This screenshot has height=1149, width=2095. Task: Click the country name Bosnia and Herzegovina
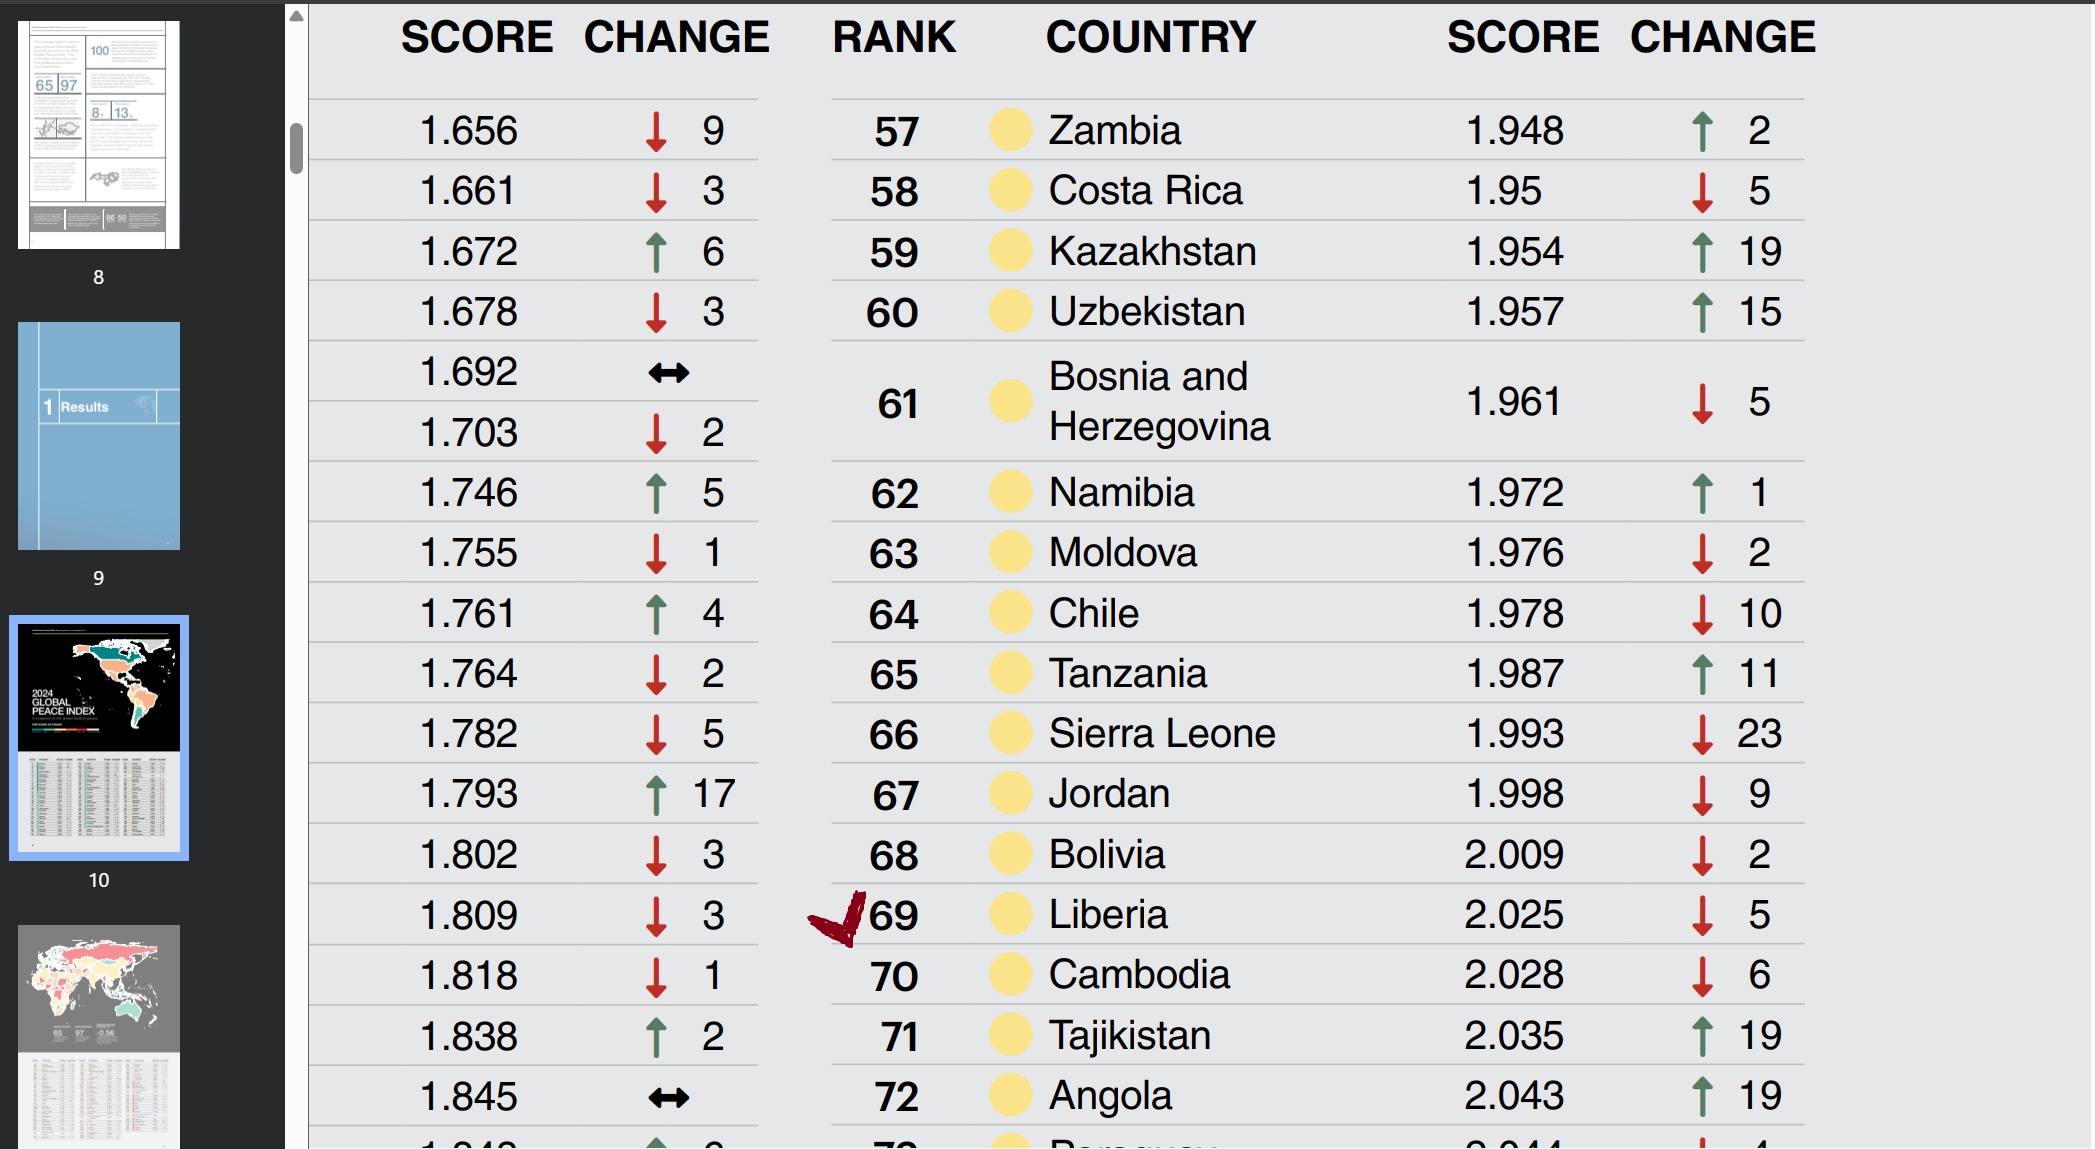click(x=1158, y=401)
